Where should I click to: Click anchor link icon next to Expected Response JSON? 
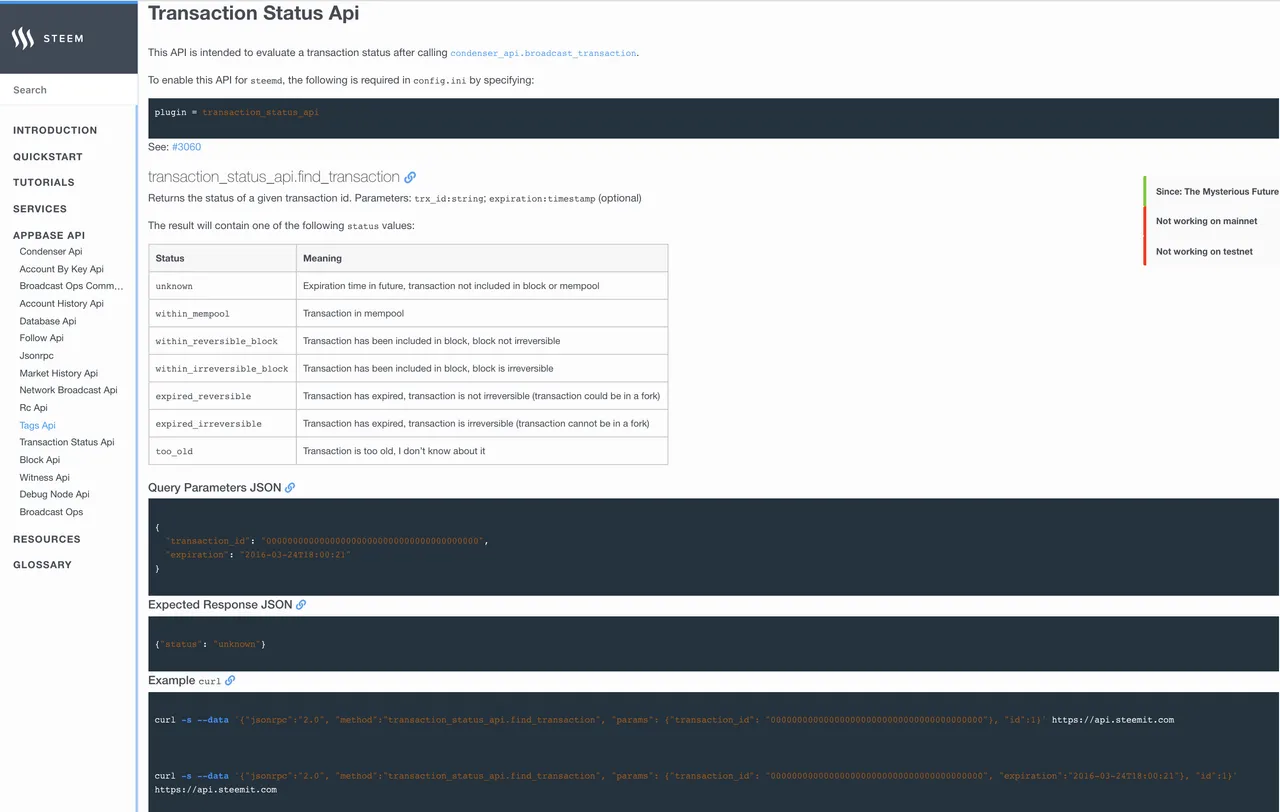pyautogui.click(x=301, y=604)
